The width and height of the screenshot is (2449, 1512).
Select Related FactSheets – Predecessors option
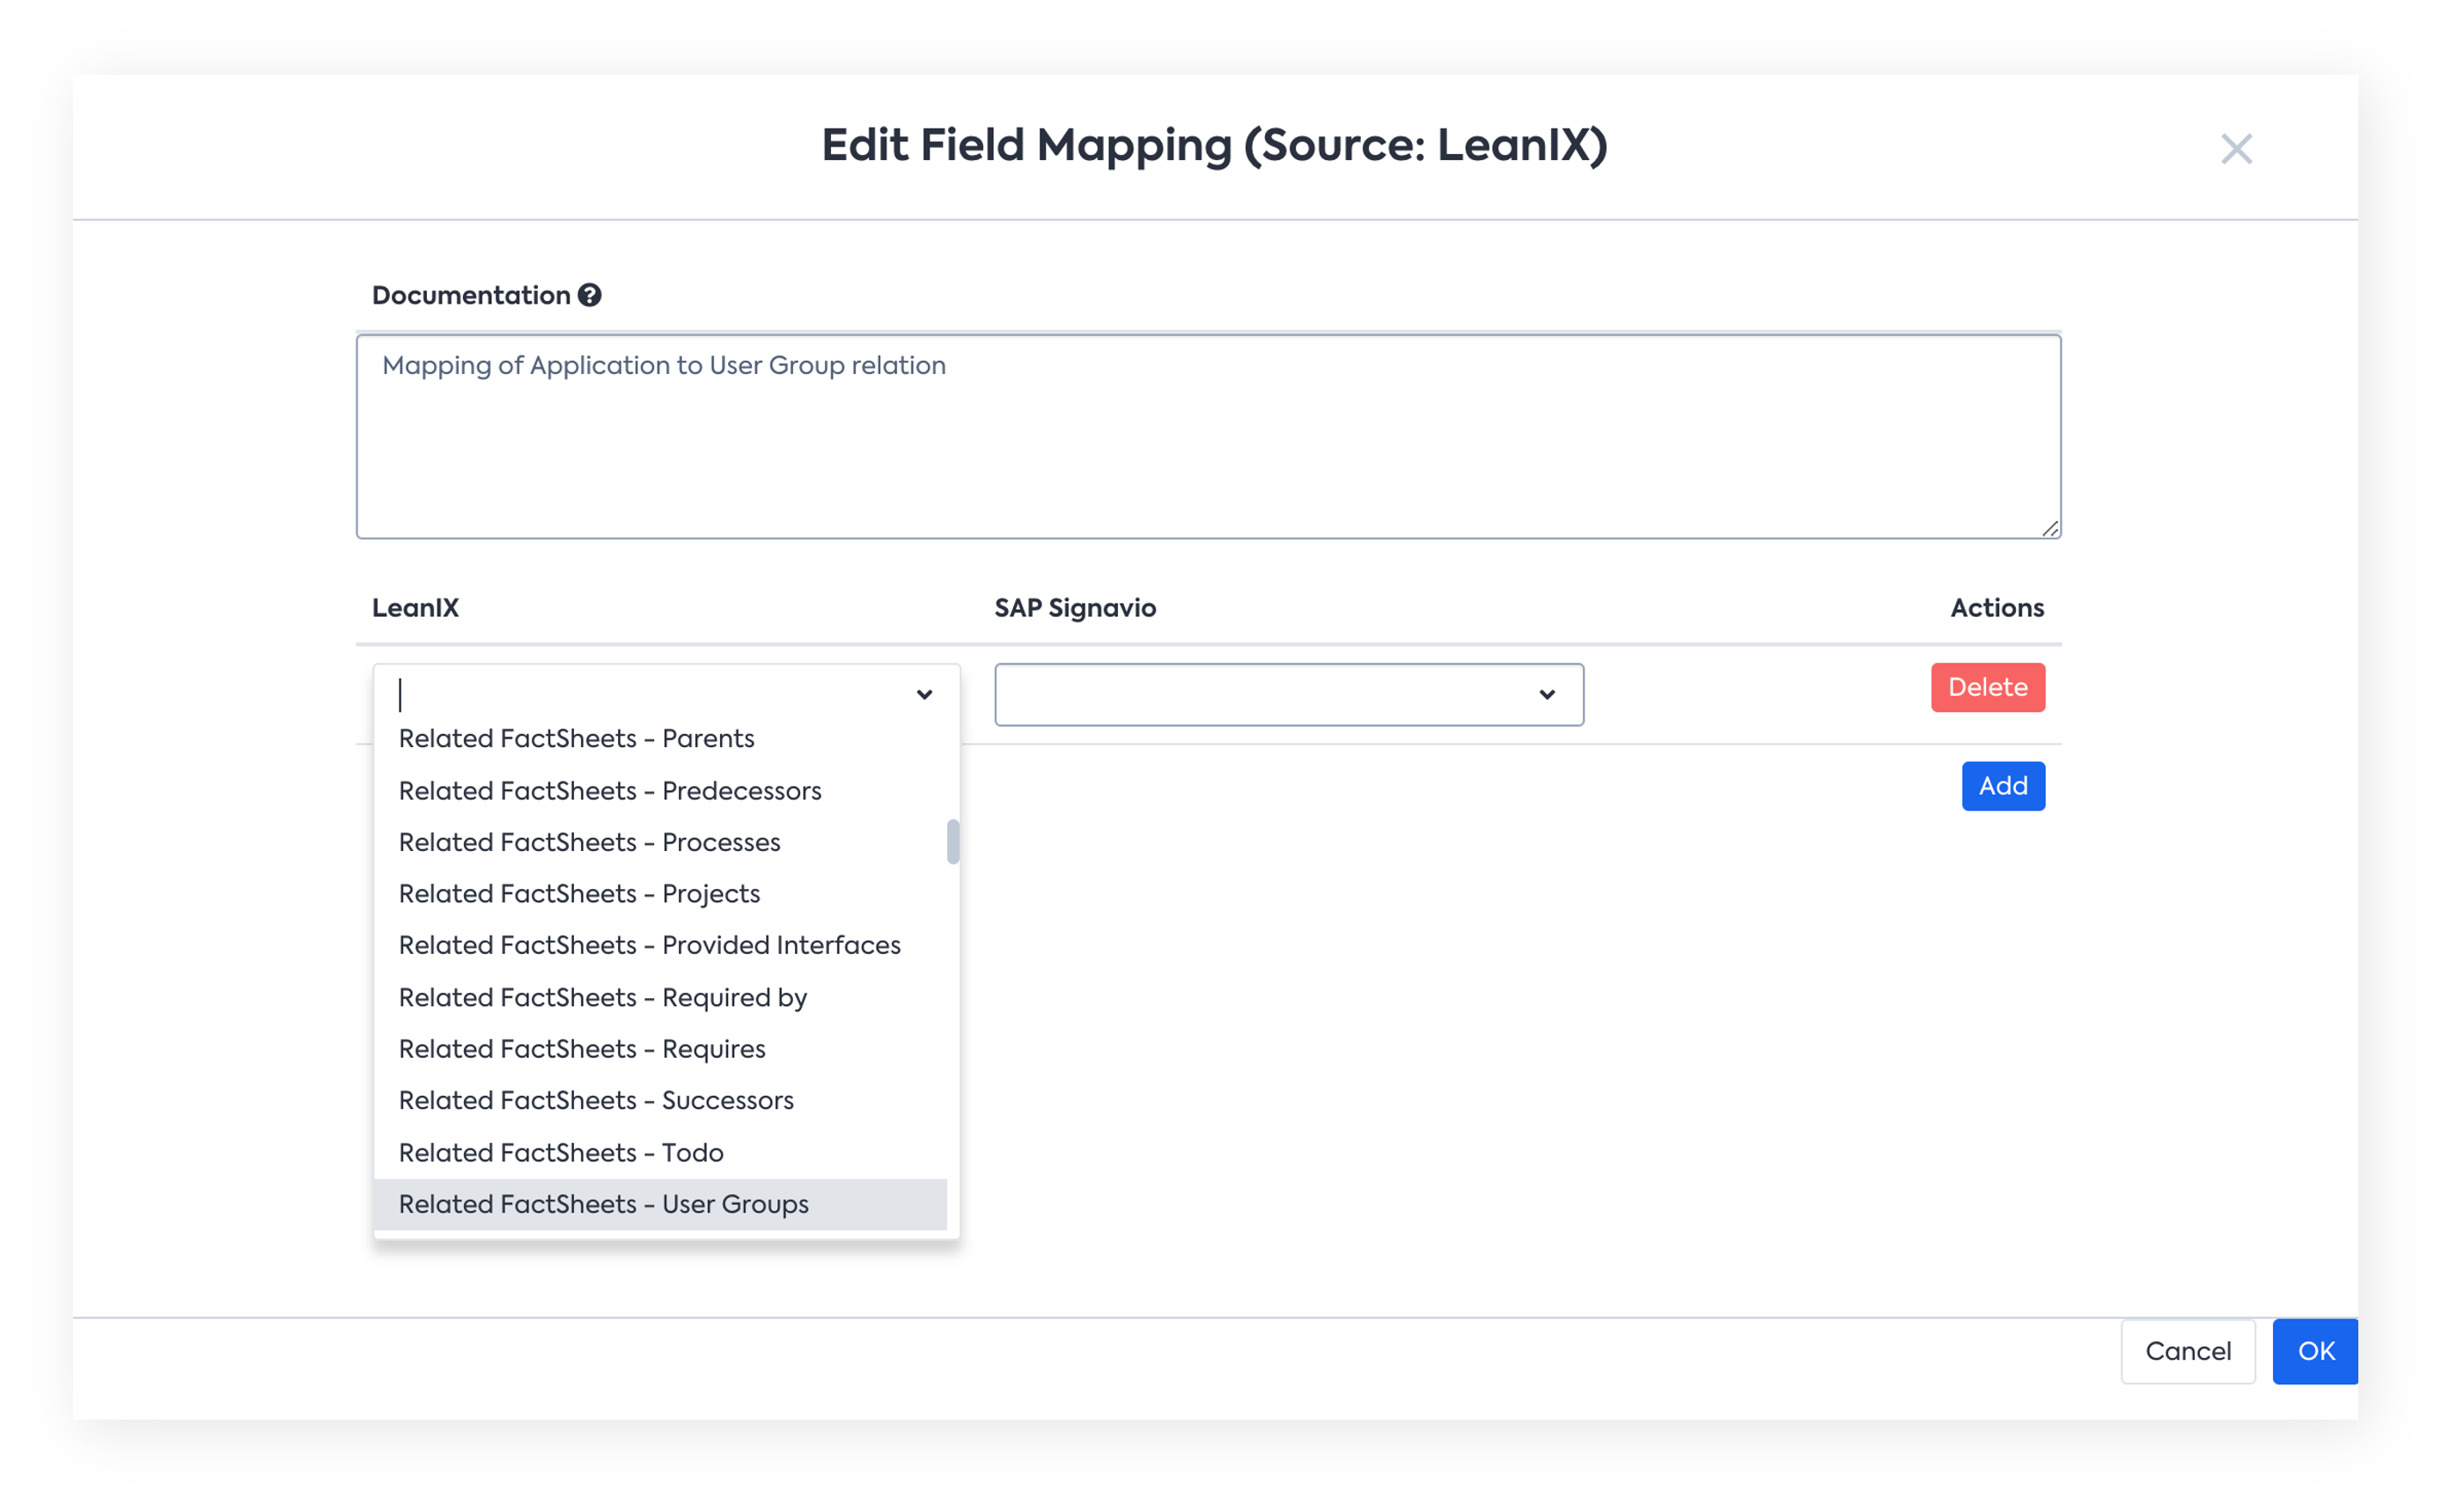pyautogui.click(x=660, y=790)
